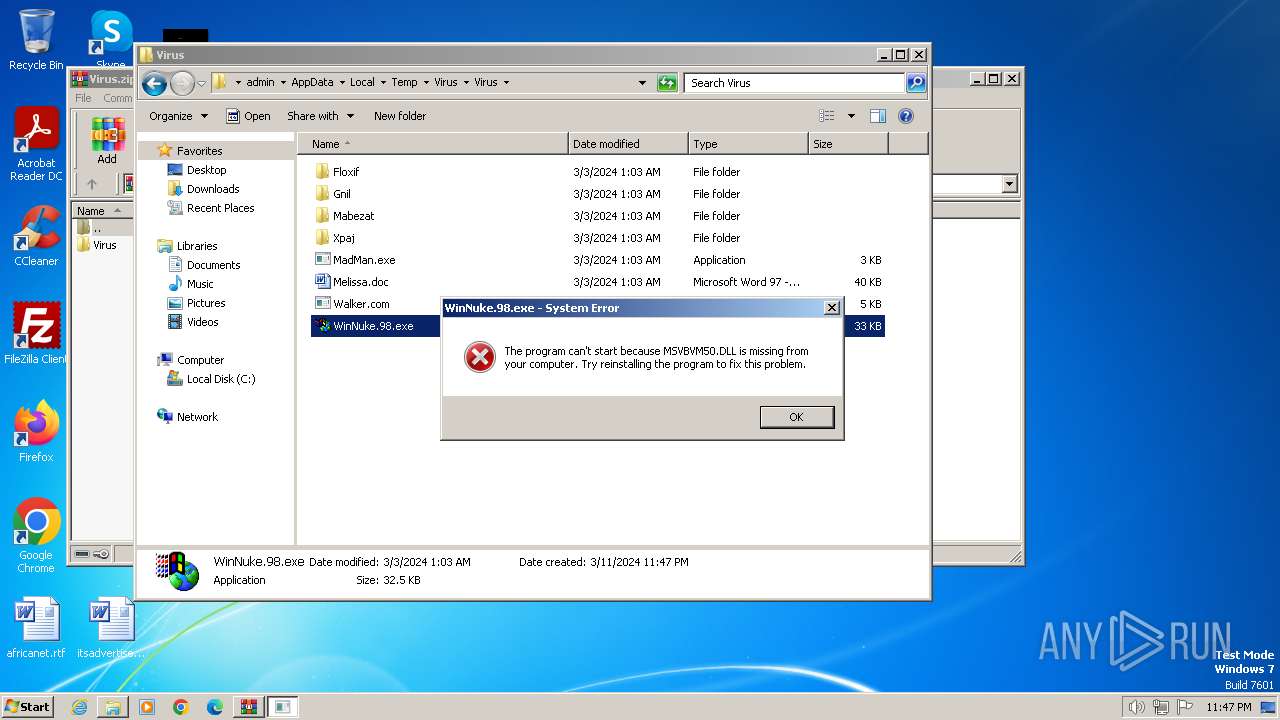Screen dimensions: 1280x720
Task: Sort by the Size column header
Action: pos(848,144)
